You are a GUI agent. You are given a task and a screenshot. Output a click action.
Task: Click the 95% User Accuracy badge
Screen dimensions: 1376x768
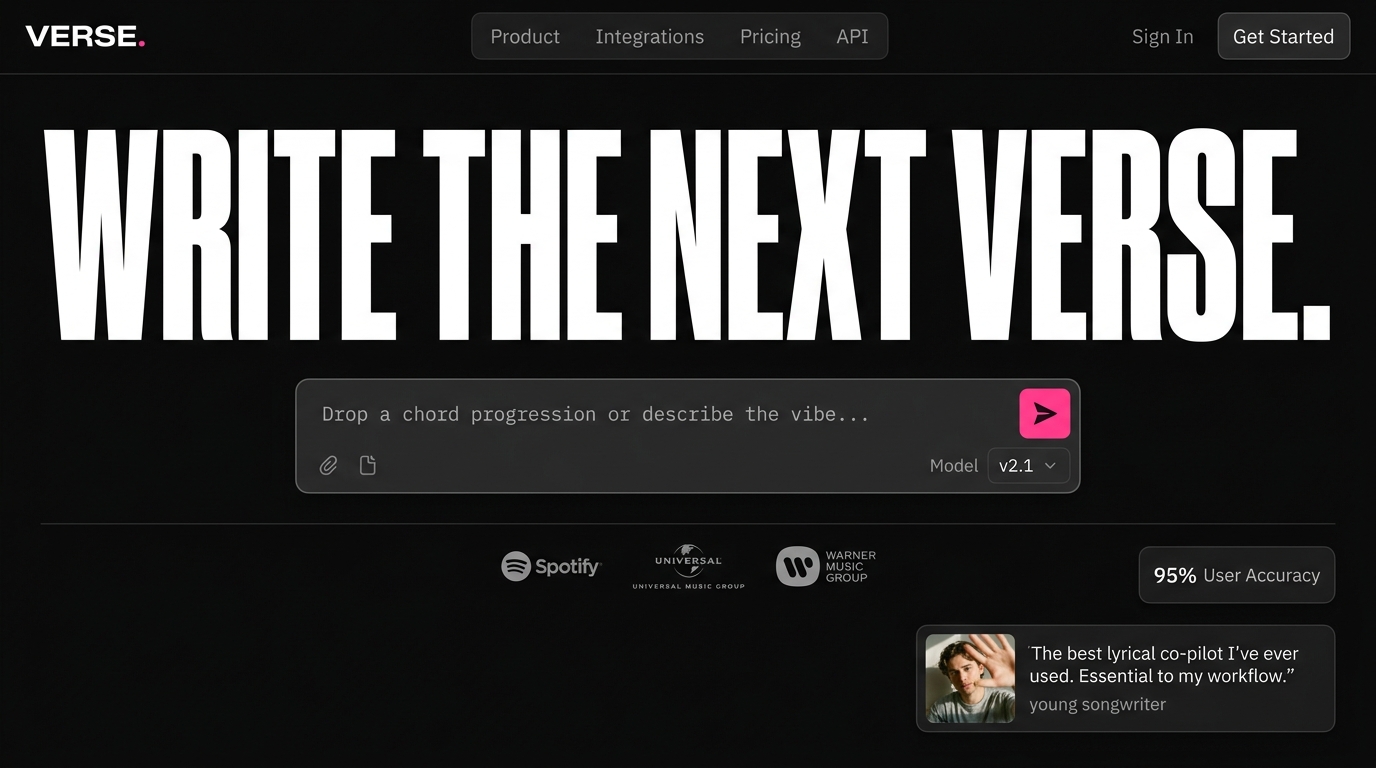(1237, 575)
